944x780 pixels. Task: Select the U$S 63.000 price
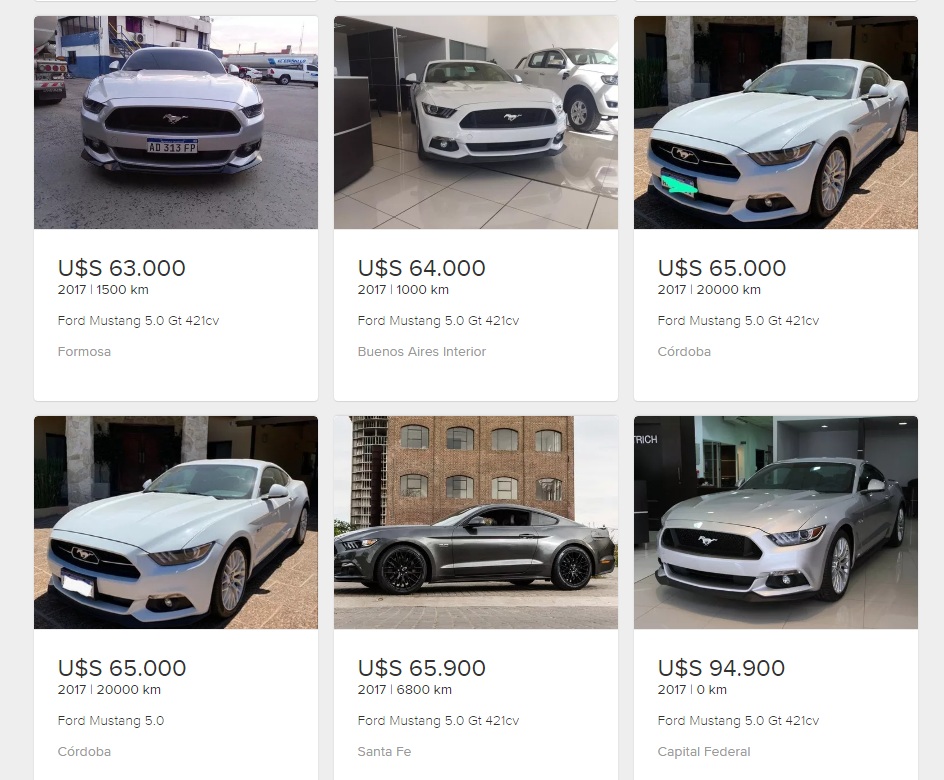pyautogui.click(x=122, y=268)
